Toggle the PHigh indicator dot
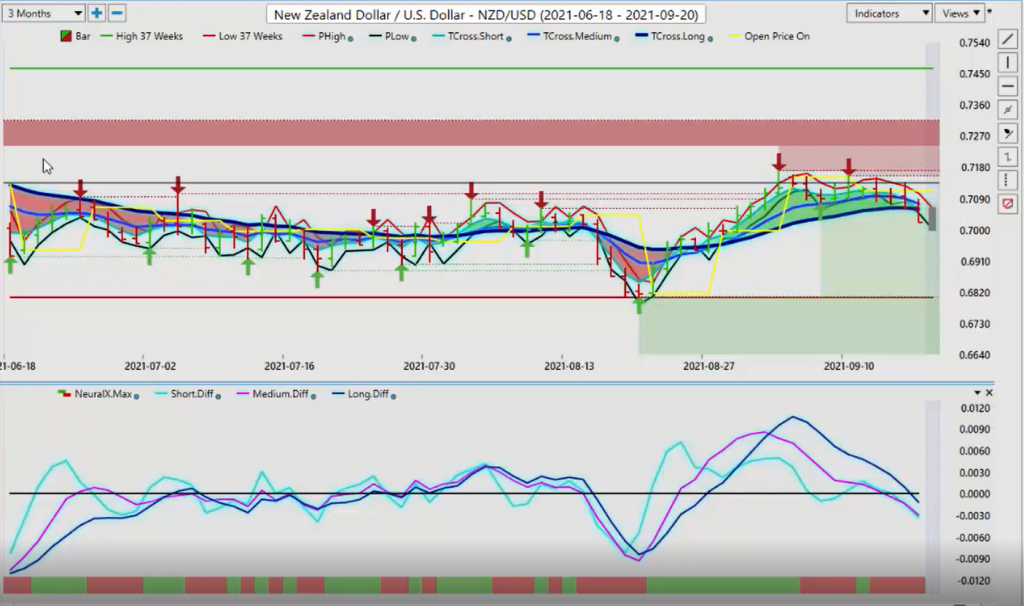The height and width of the screenshot is (606, 1024). tap(351, 39)
